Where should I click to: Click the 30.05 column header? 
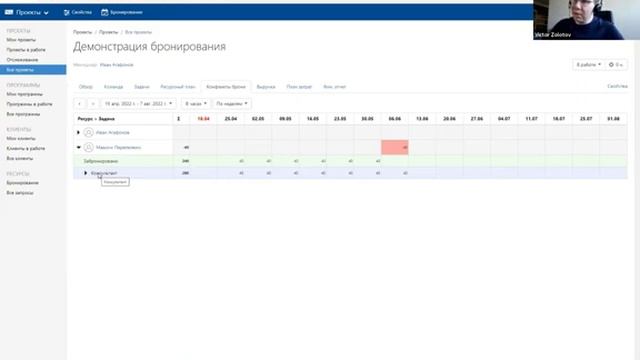tap(367, 119)
